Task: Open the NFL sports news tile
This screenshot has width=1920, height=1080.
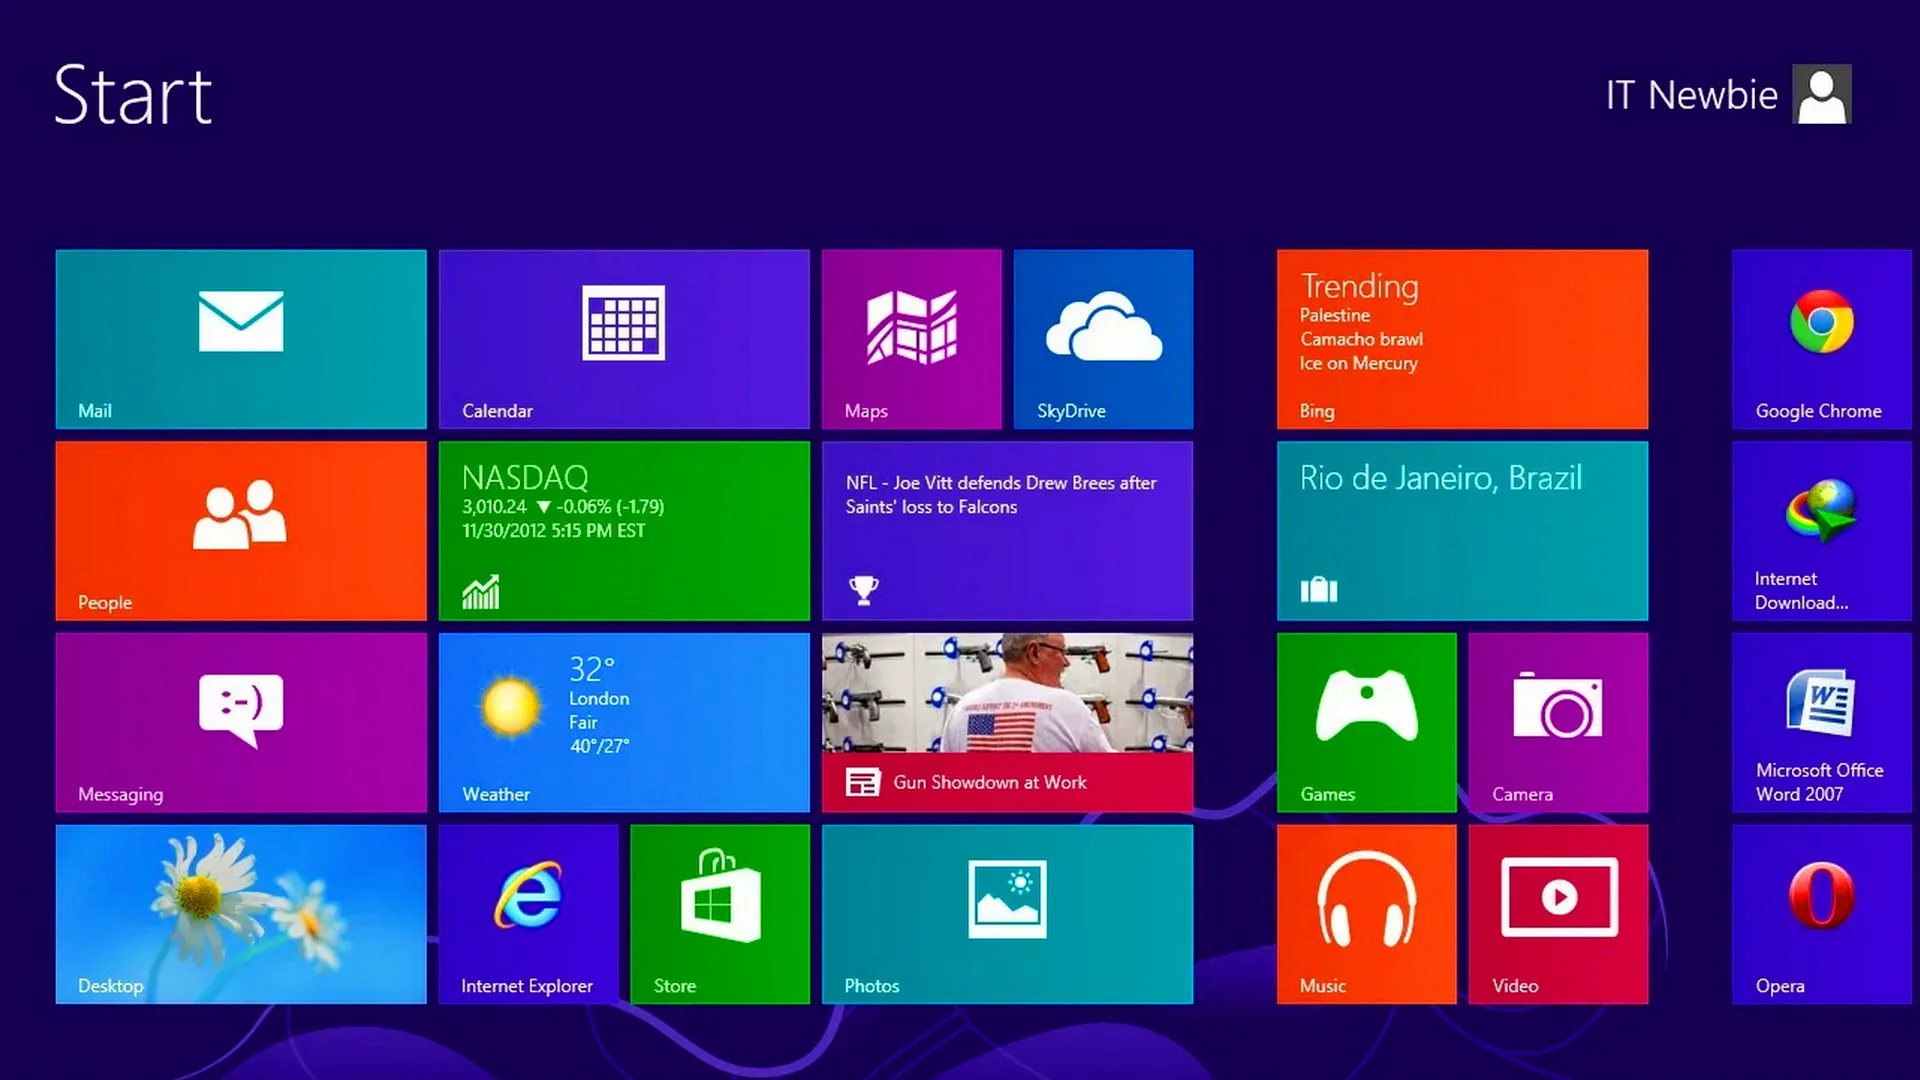Action: (1007, 531)
